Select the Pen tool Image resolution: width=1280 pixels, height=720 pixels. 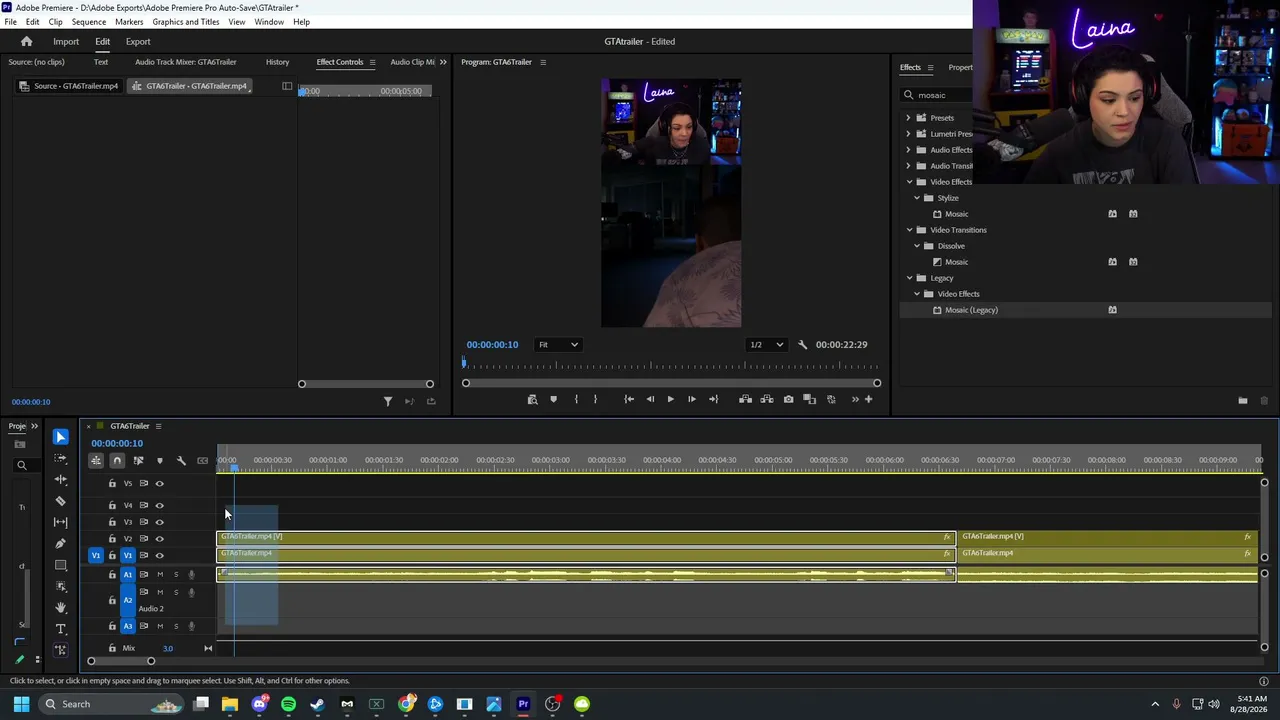click(x=61, y=544)
